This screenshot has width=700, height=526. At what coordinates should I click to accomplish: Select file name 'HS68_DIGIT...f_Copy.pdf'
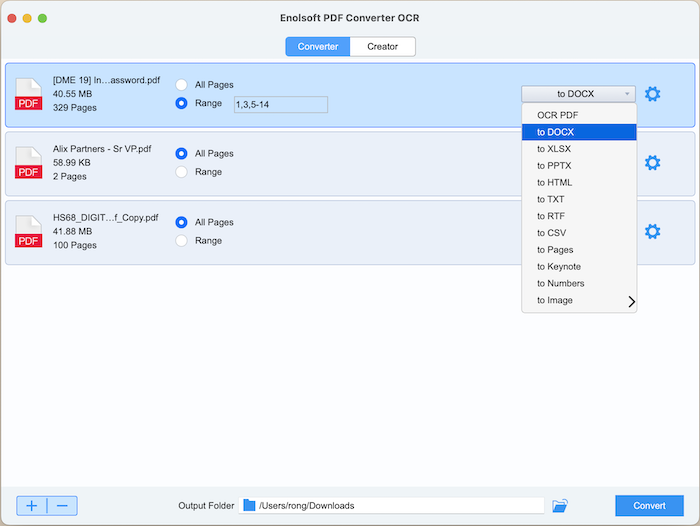coord(105,217)
